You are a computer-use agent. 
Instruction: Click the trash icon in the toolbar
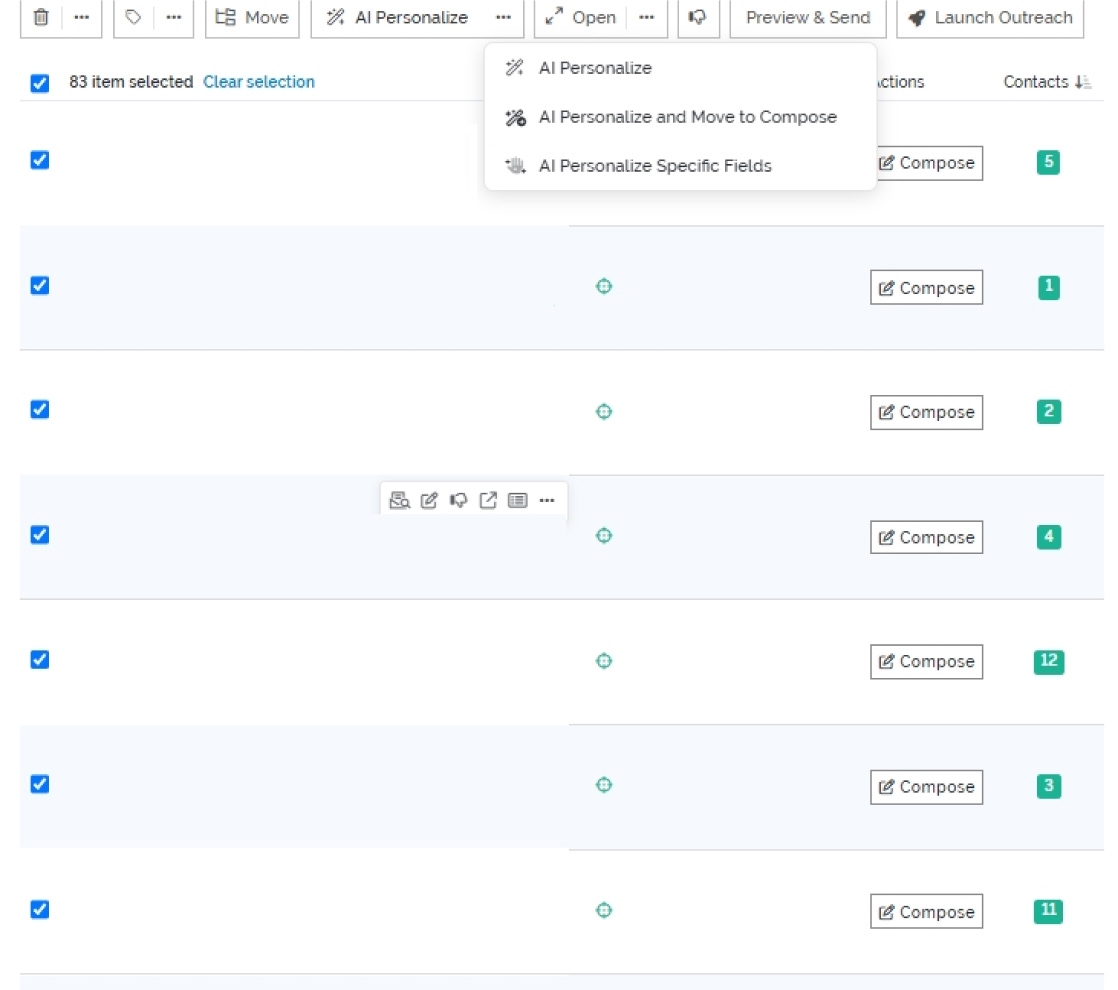[39, 17]
